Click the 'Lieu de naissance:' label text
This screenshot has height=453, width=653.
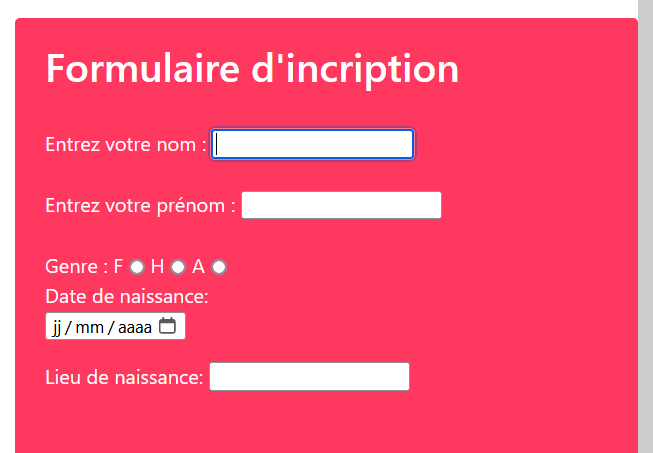click(x=124, y=377)
